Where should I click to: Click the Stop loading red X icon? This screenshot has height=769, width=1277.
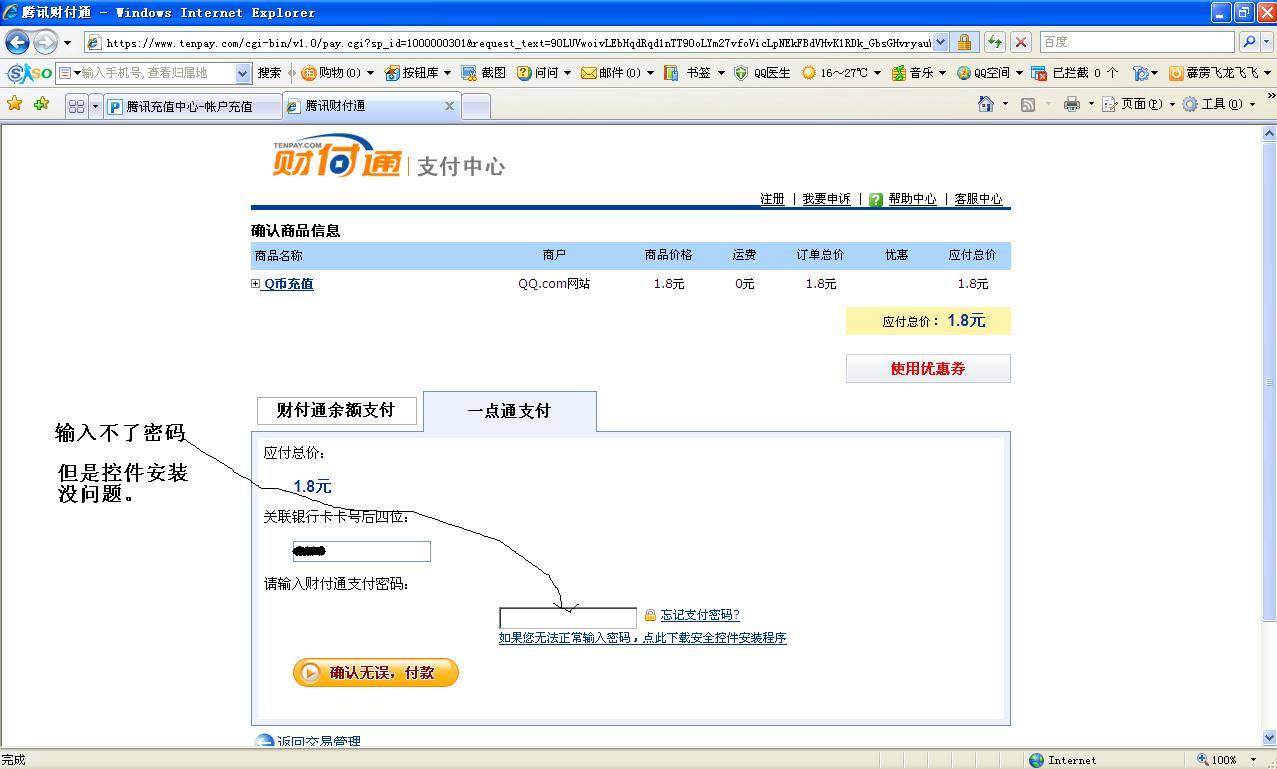pos(1021,42)
